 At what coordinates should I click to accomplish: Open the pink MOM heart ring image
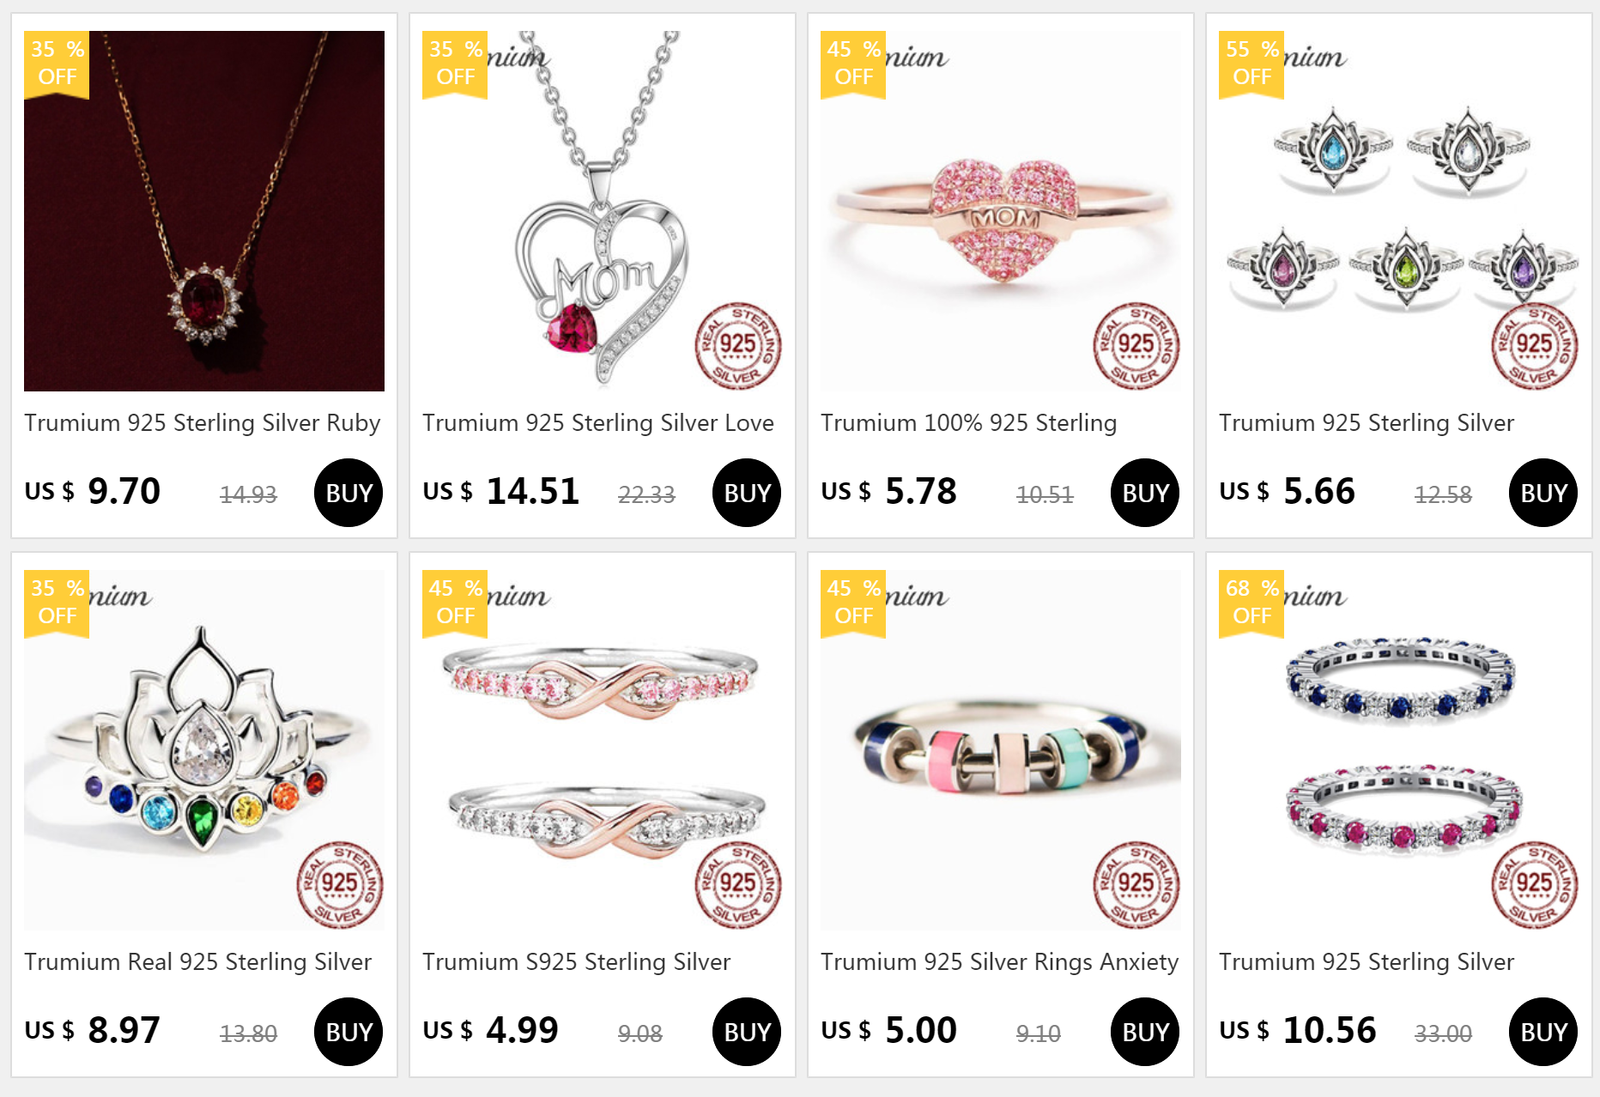pyautogui.click(x=1000, y=211)
